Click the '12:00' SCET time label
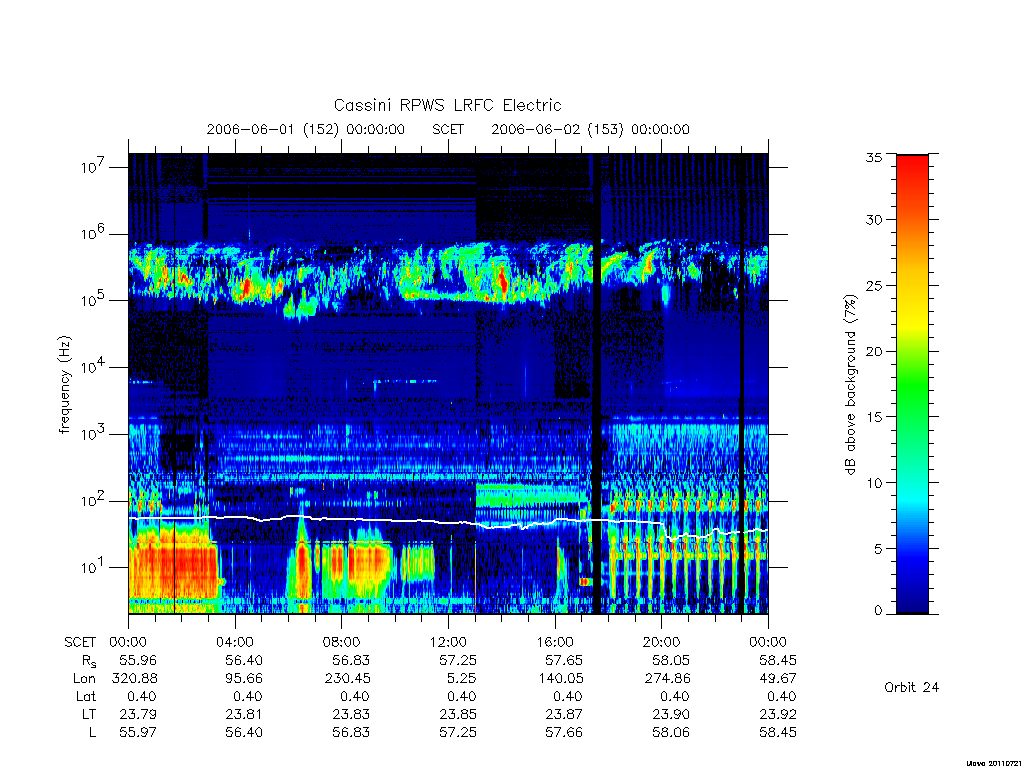The image size is (1024, 768). [448, 642]
